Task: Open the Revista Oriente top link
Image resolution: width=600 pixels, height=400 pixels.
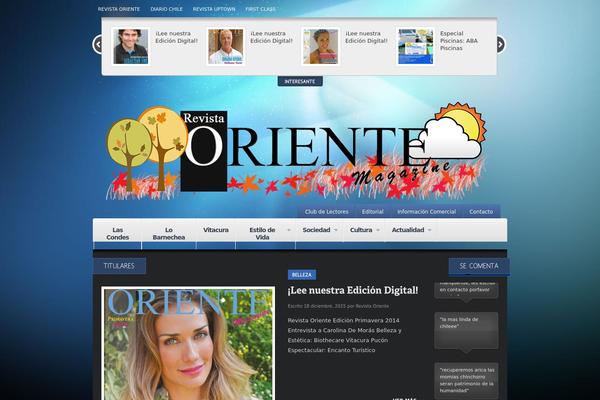Action: (x=119, y=9)
